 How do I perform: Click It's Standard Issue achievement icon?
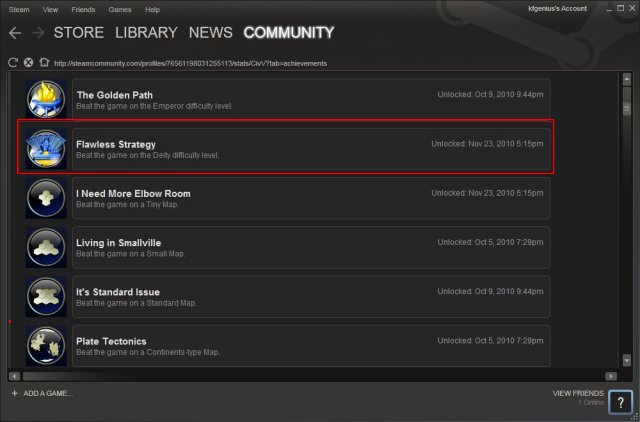tap(46, 297)
